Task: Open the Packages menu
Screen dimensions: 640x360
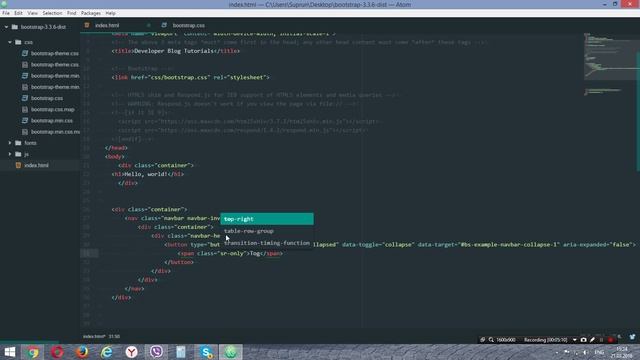Action: coord(91,13)
